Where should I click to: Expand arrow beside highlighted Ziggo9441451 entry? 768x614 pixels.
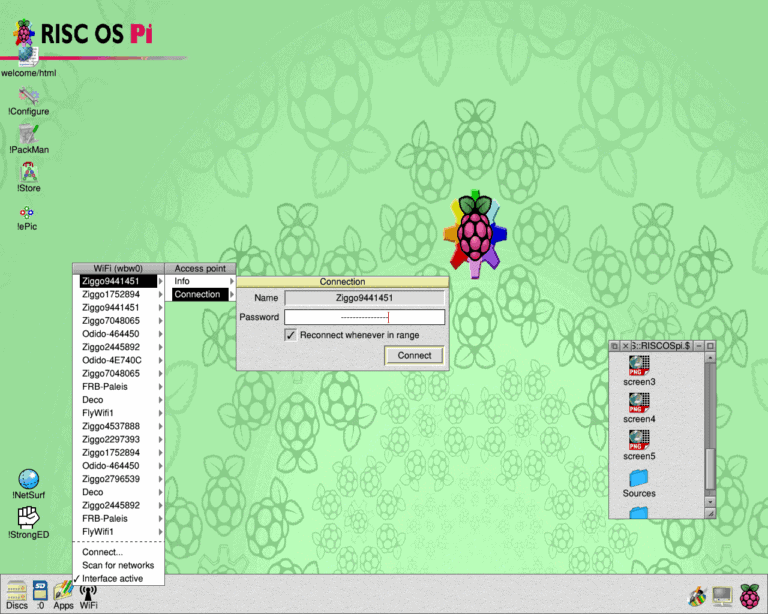160,281
